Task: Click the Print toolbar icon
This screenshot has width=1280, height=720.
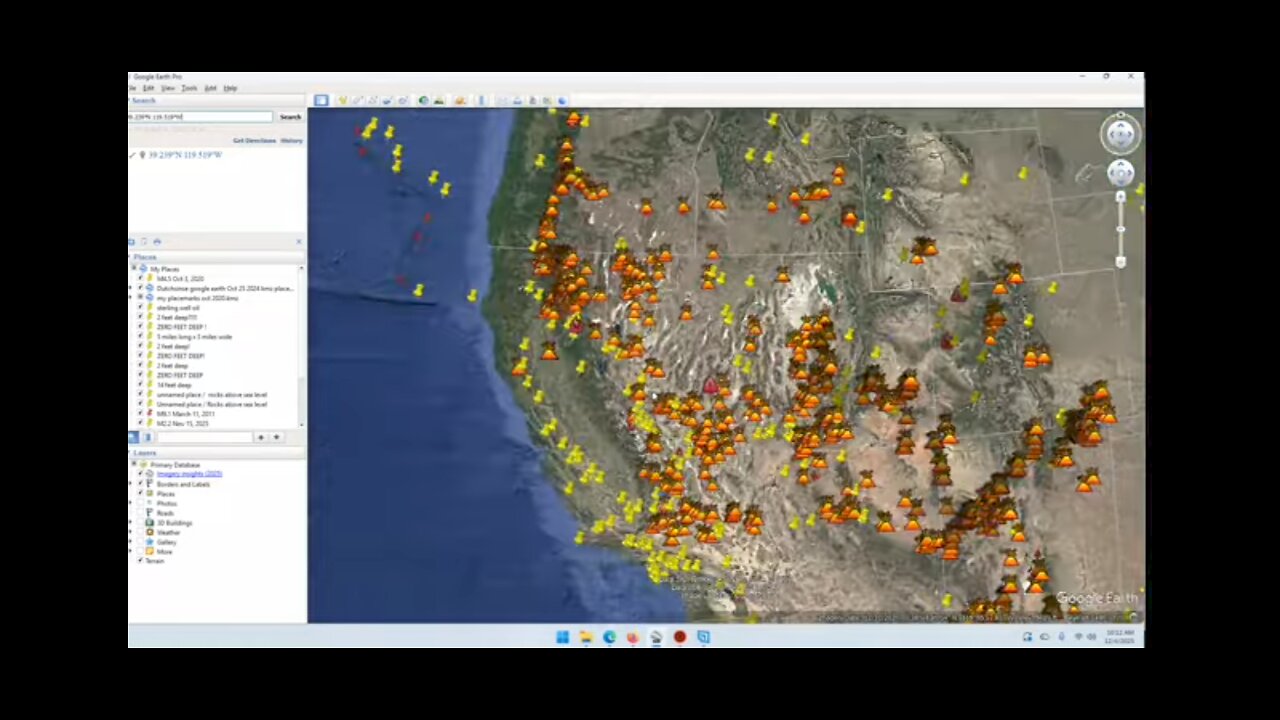Action: (x=517, y=100)
